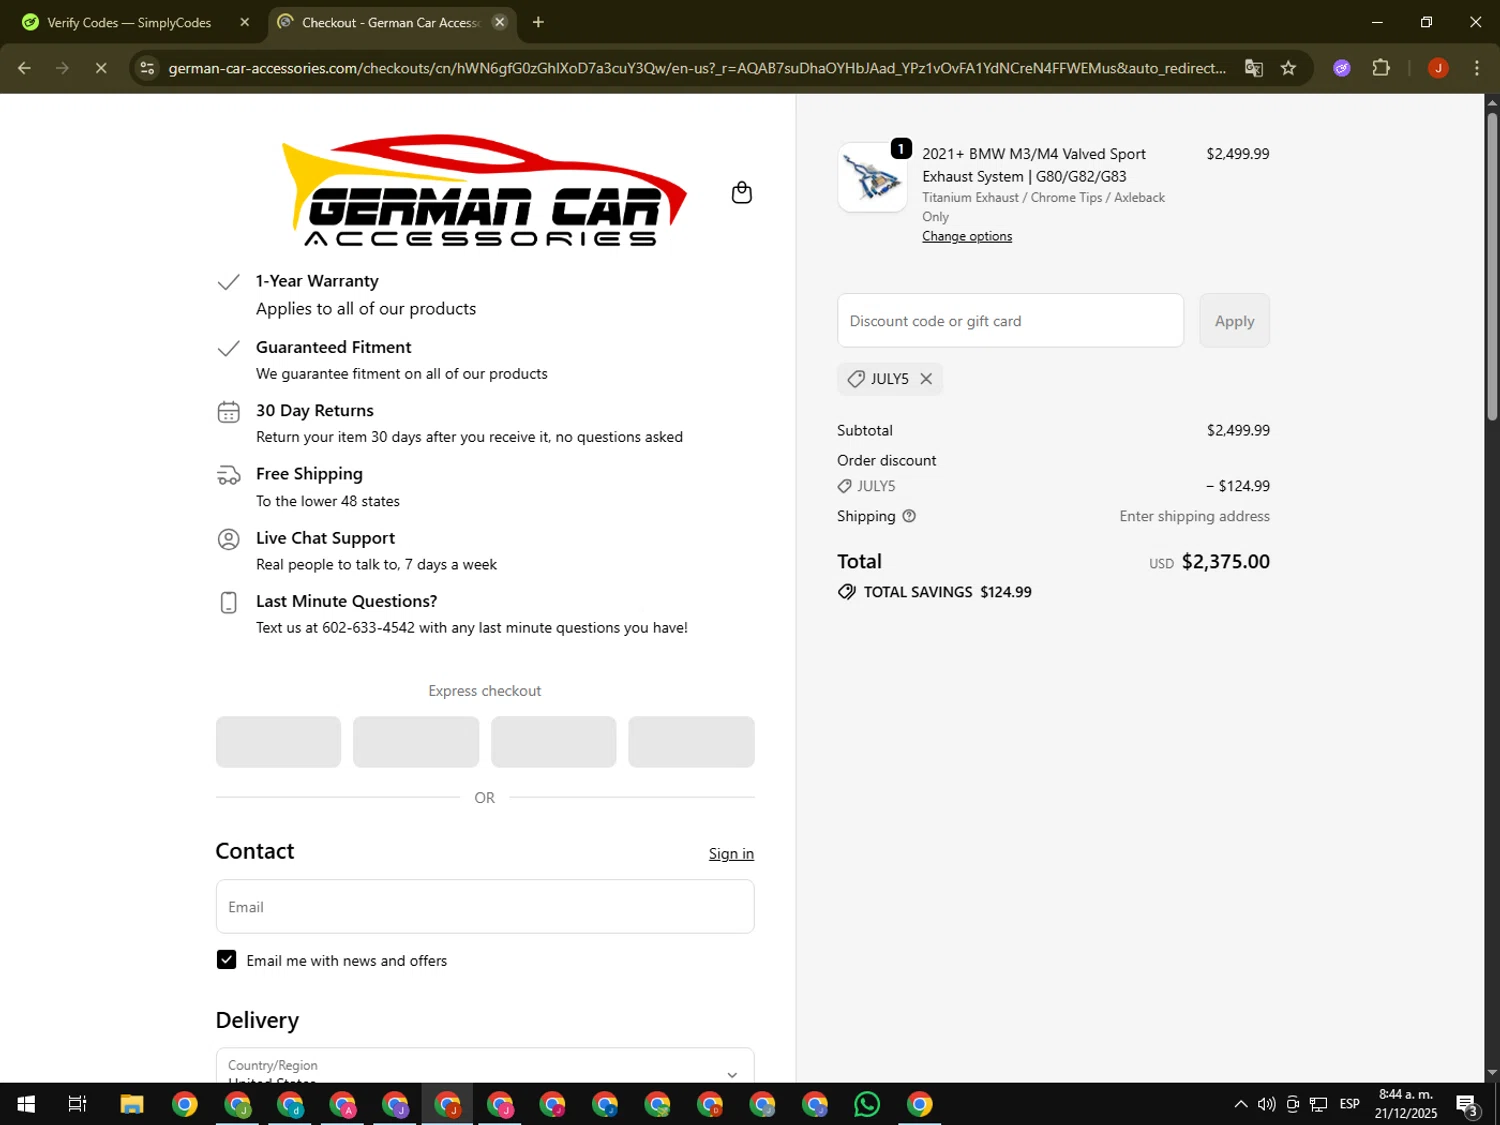This screenshot has width=1500, height=1125.
Task: Click the 1-Year Warranty heading
Action: click(x=317, y=281)
